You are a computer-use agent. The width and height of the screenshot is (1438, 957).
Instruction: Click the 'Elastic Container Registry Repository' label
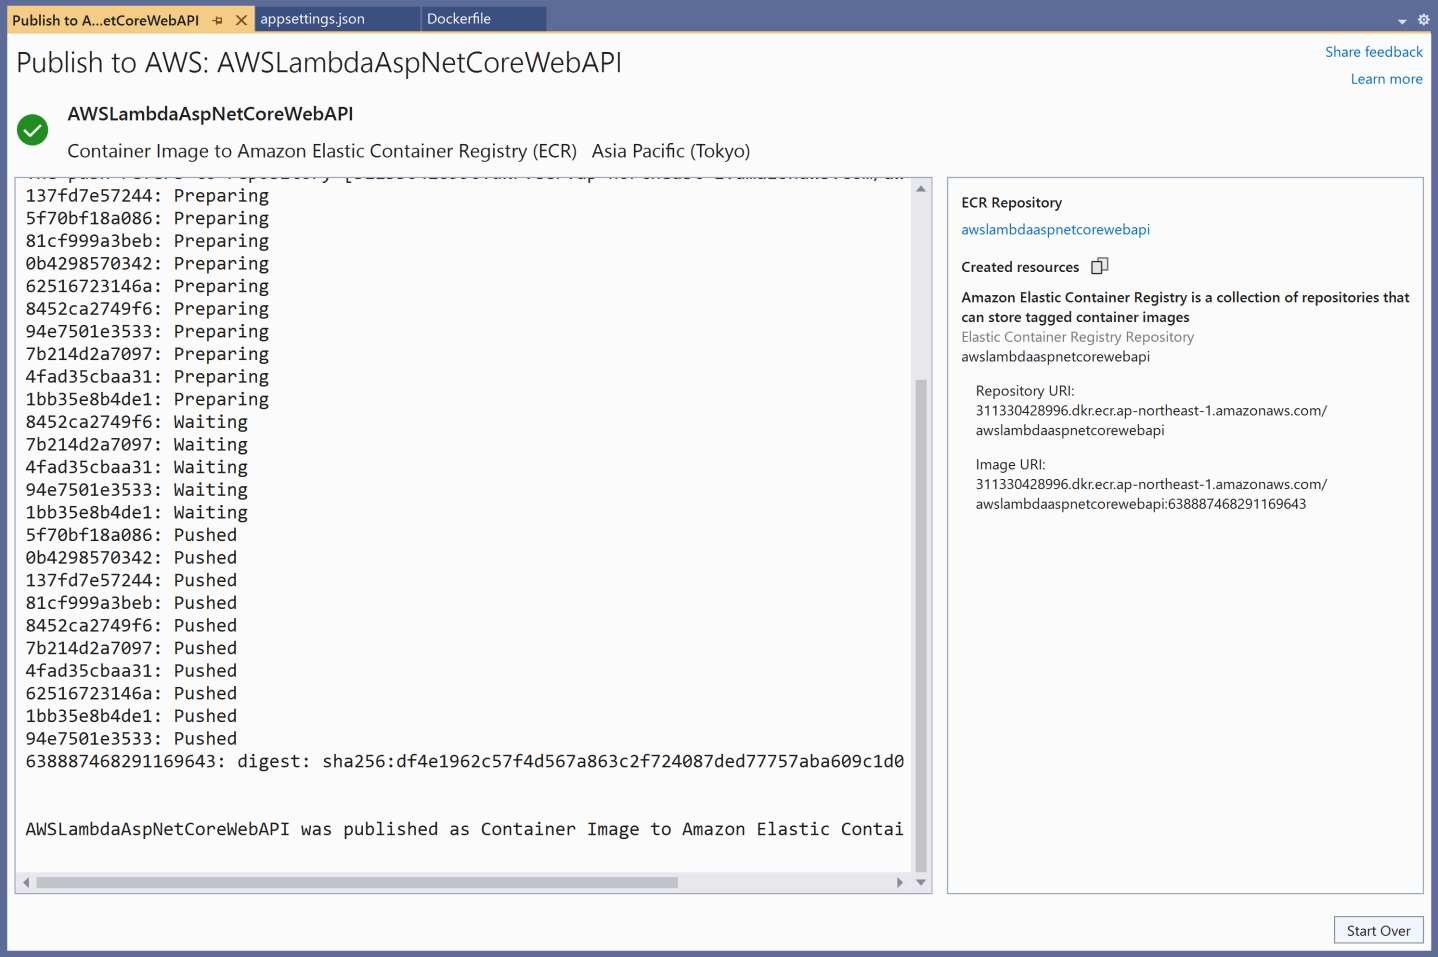pos(1077,337)
